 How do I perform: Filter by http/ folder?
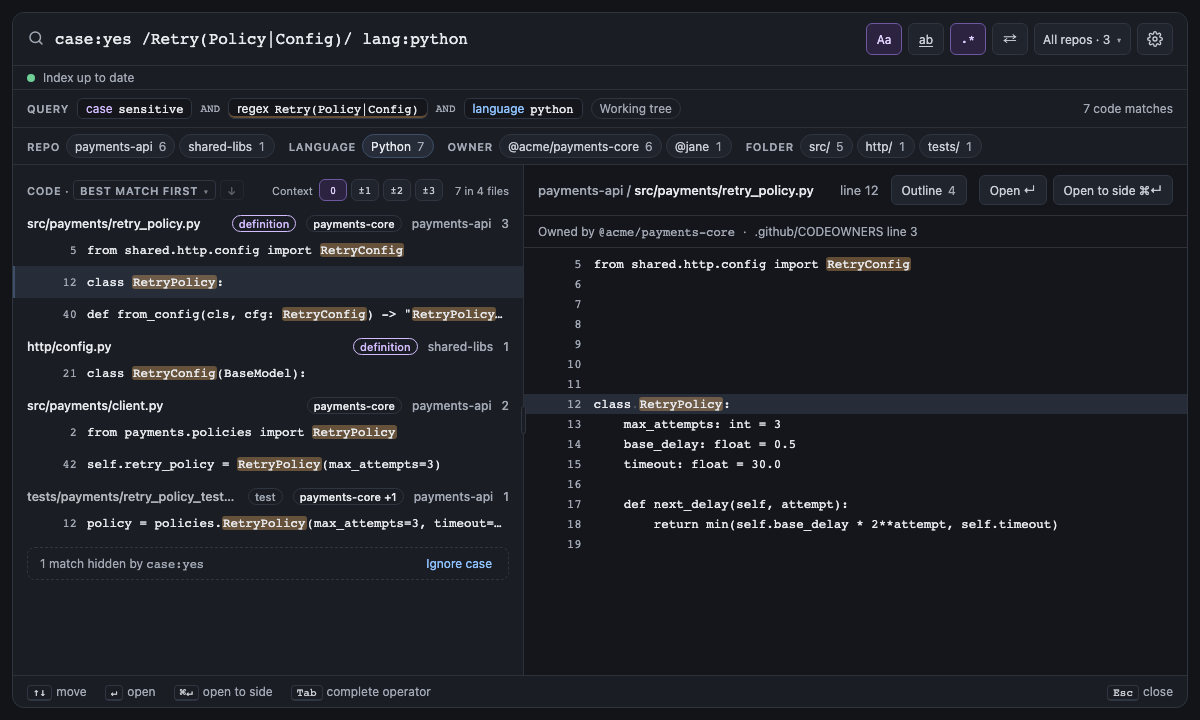(x=886, y=146)
